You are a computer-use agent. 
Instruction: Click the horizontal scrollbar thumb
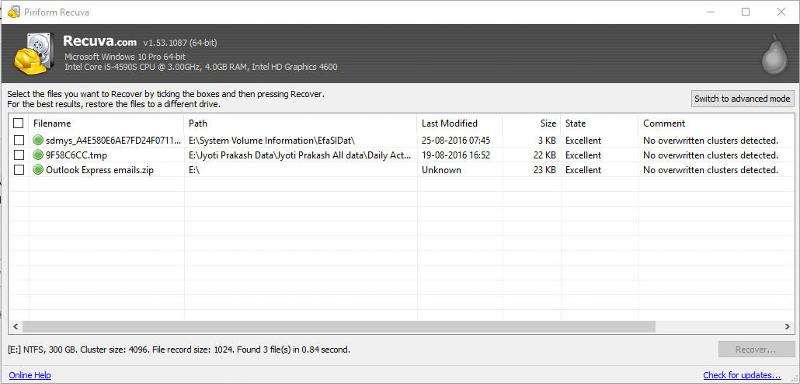[339, 326]
